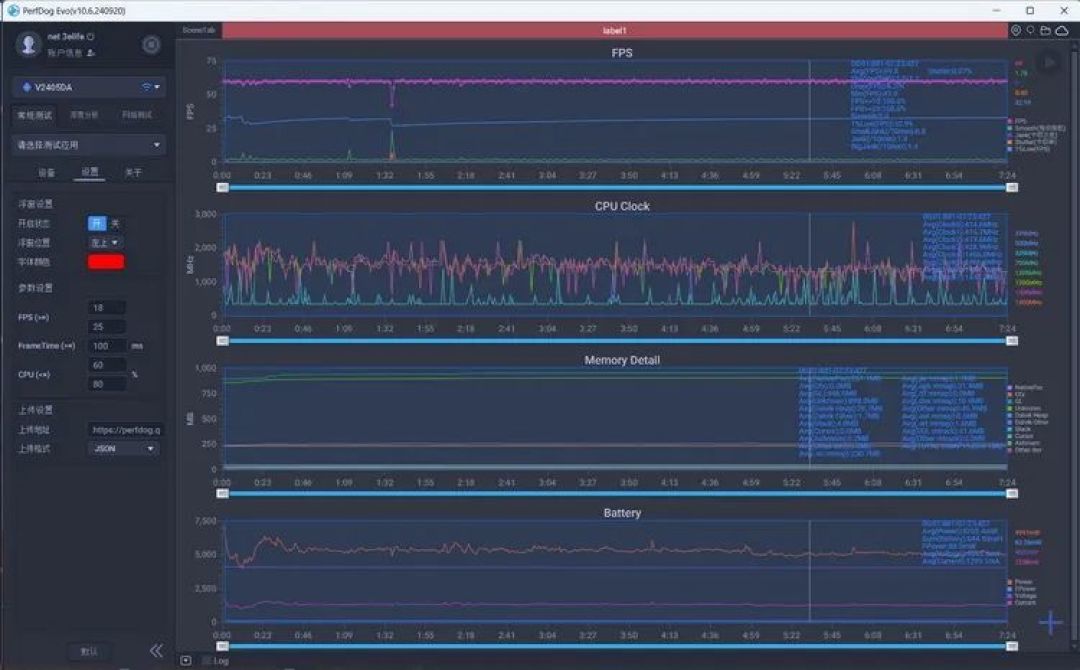The height and width of the screenshot is (670, 1080).
Task: Click the blue plus icon at bottom right
Action: pyautogui.click(x=1050, y=622)
